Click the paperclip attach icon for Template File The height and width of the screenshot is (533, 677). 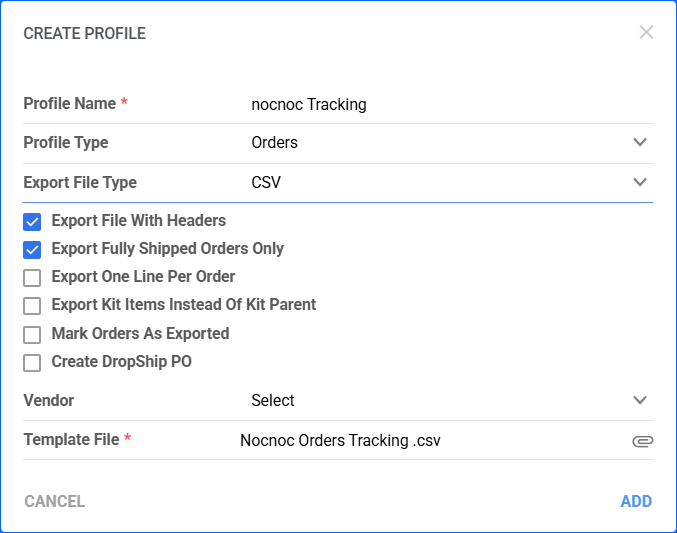tap(642, 441)
